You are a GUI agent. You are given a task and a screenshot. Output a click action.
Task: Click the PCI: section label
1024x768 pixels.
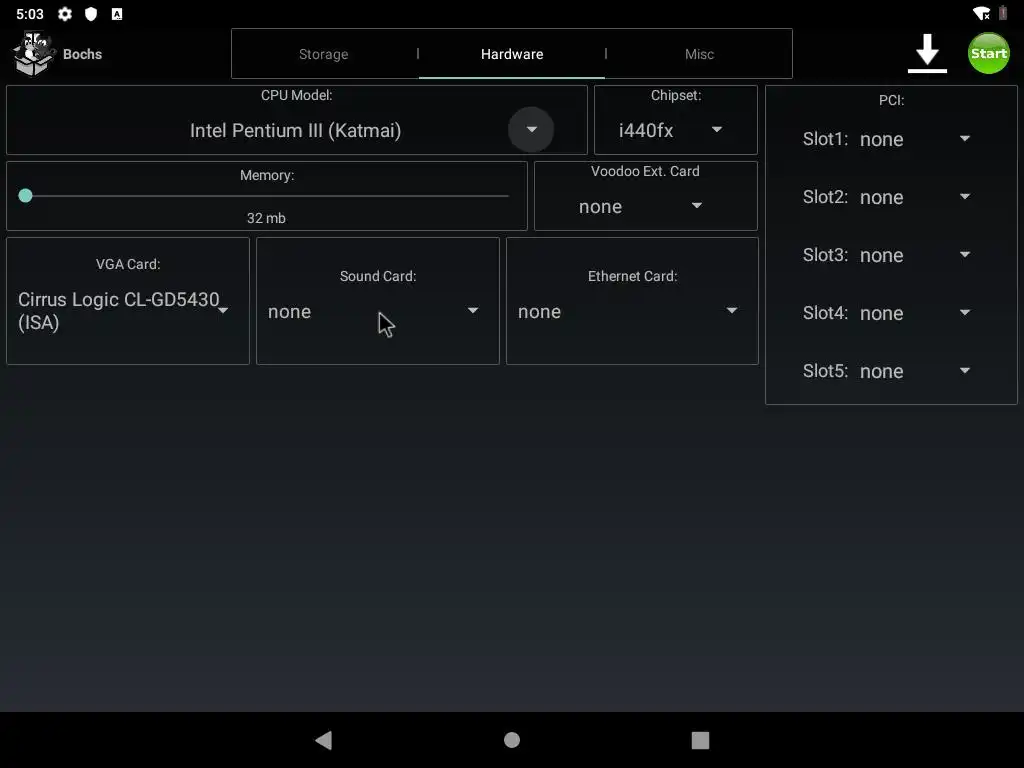891,101
